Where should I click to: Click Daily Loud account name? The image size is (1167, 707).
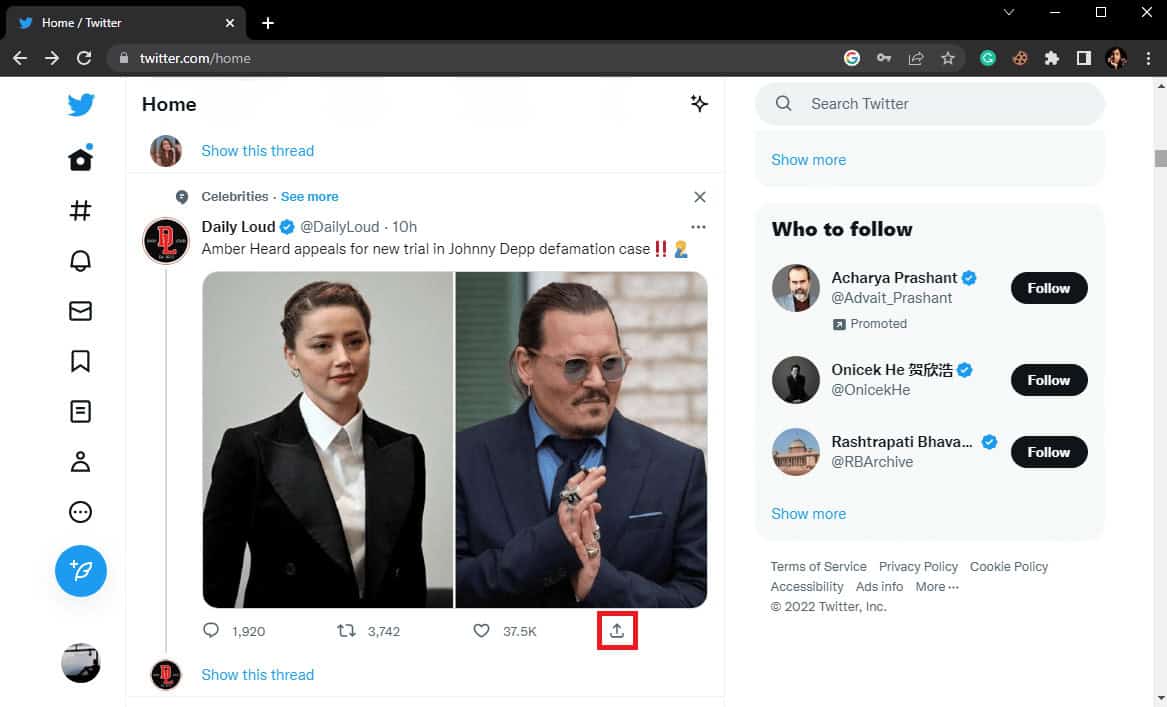pos(238,227)
